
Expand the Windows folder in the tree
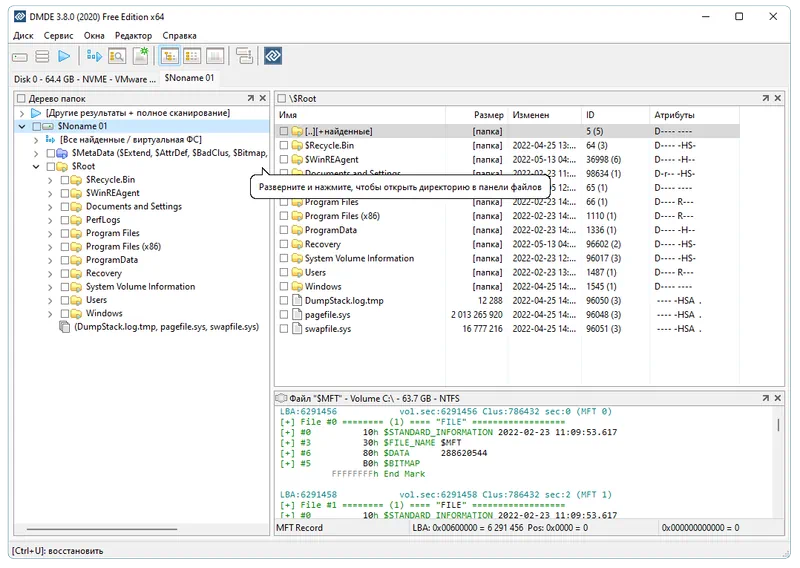[50, 313]
